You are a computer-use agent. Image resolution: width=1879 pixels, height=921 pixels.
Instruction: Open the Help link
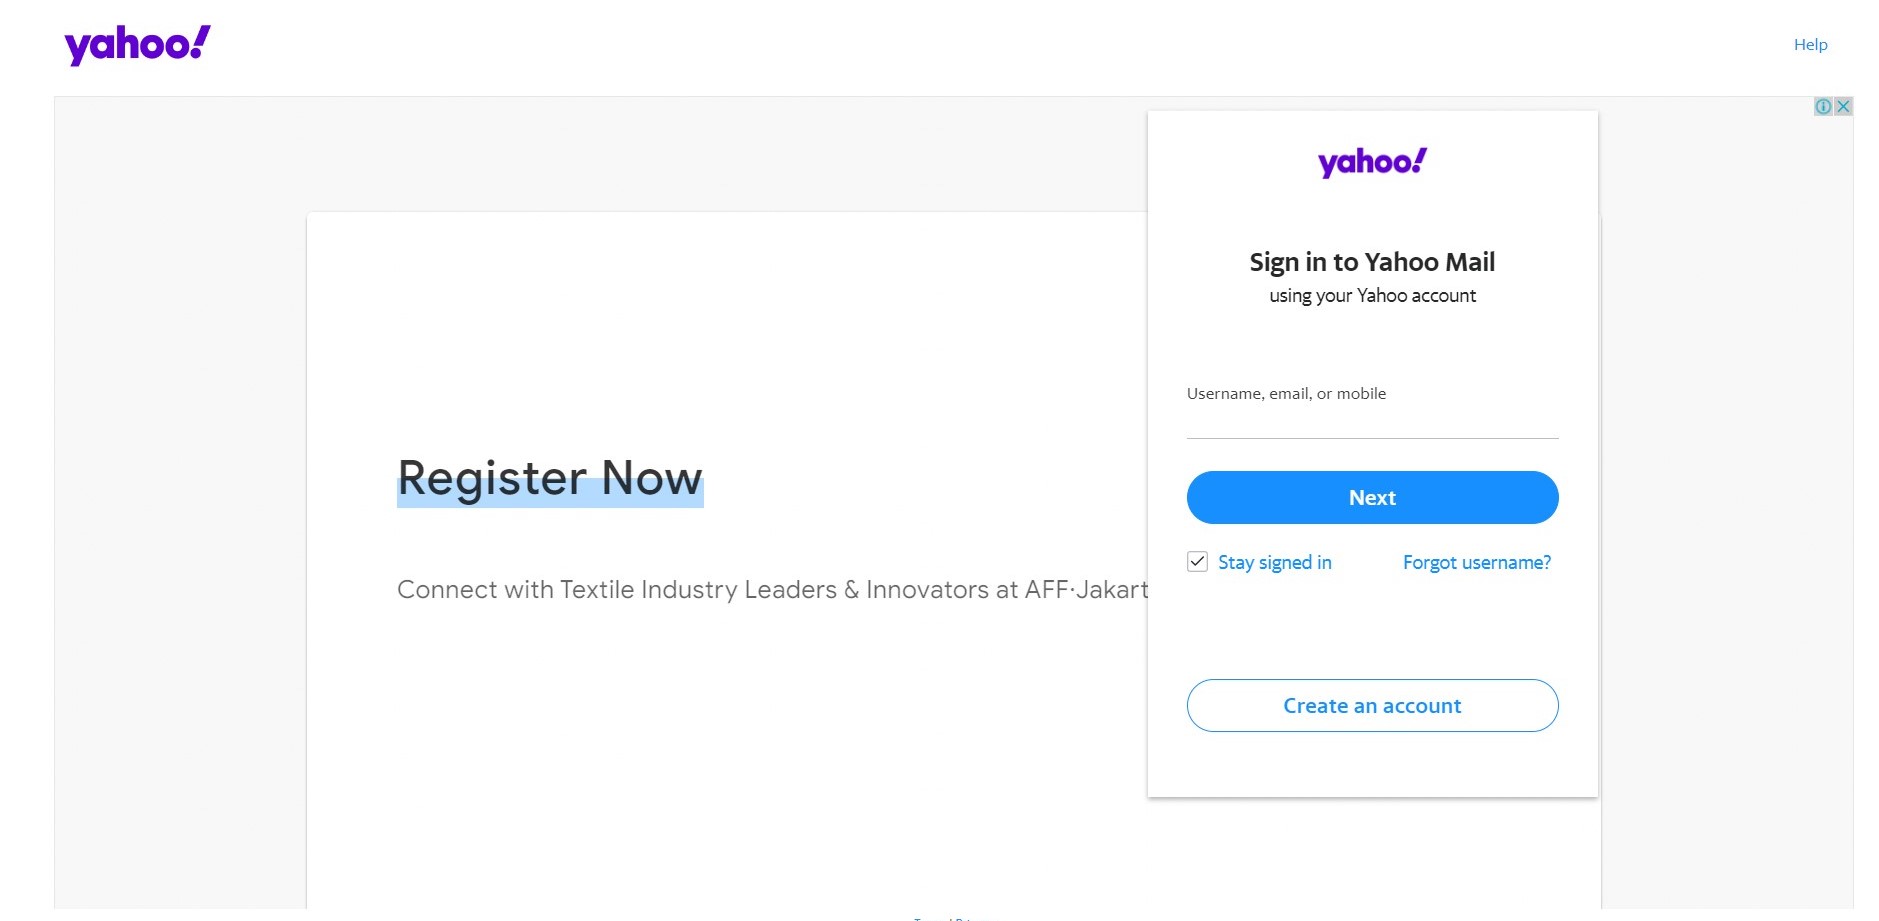click(1810, 44)
